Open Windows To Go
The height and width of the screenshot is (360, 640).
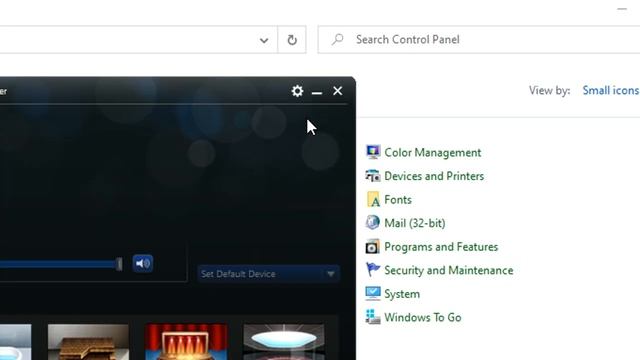point(423,318)
